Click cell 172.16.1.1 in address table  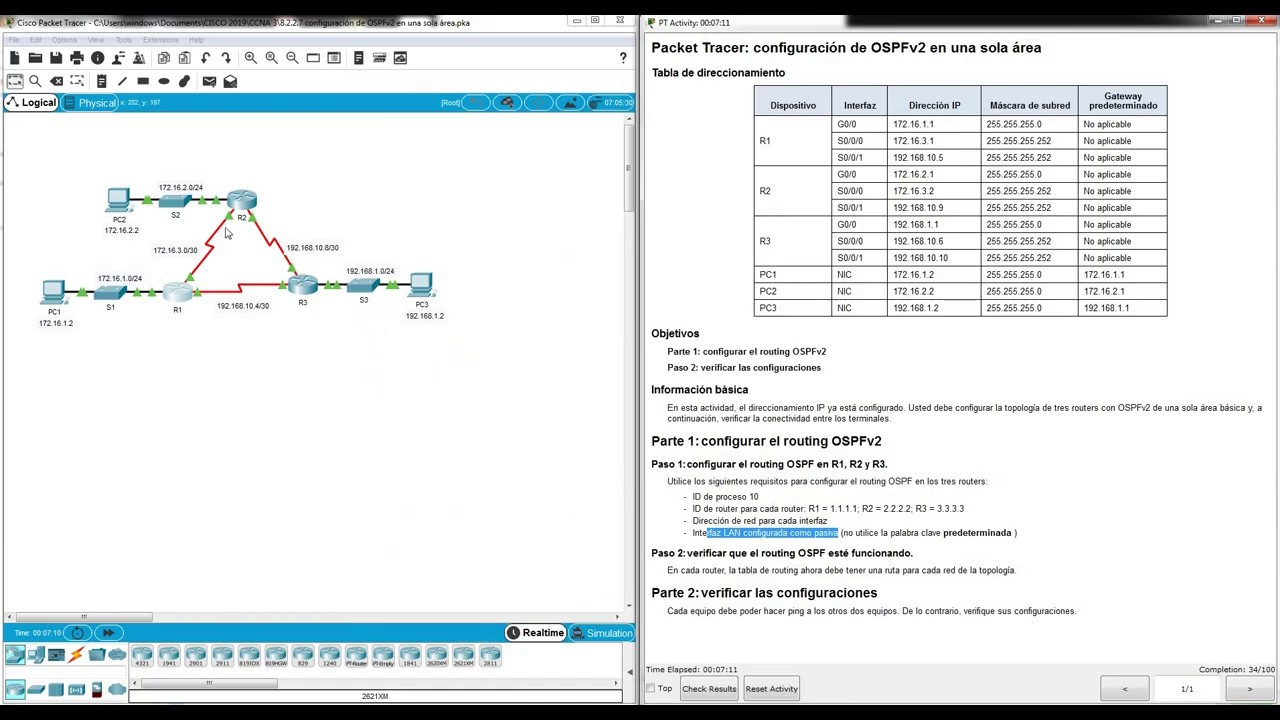[935, 124]
